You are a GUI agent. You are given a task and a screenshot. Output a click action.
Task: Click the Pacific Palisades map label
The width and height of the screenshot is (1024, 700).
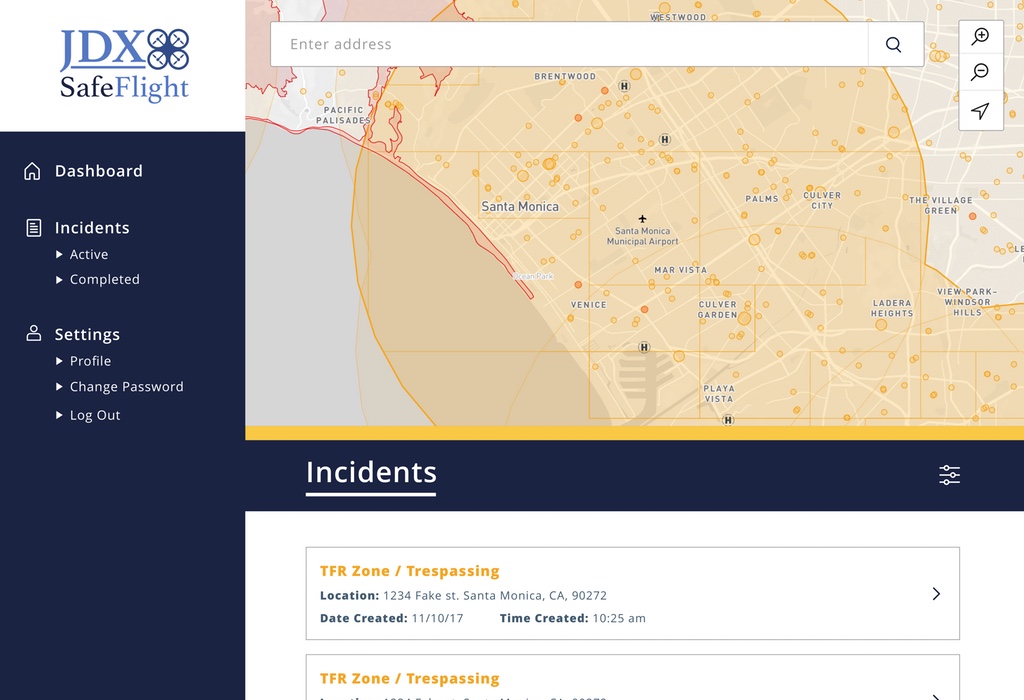point(343,116)
